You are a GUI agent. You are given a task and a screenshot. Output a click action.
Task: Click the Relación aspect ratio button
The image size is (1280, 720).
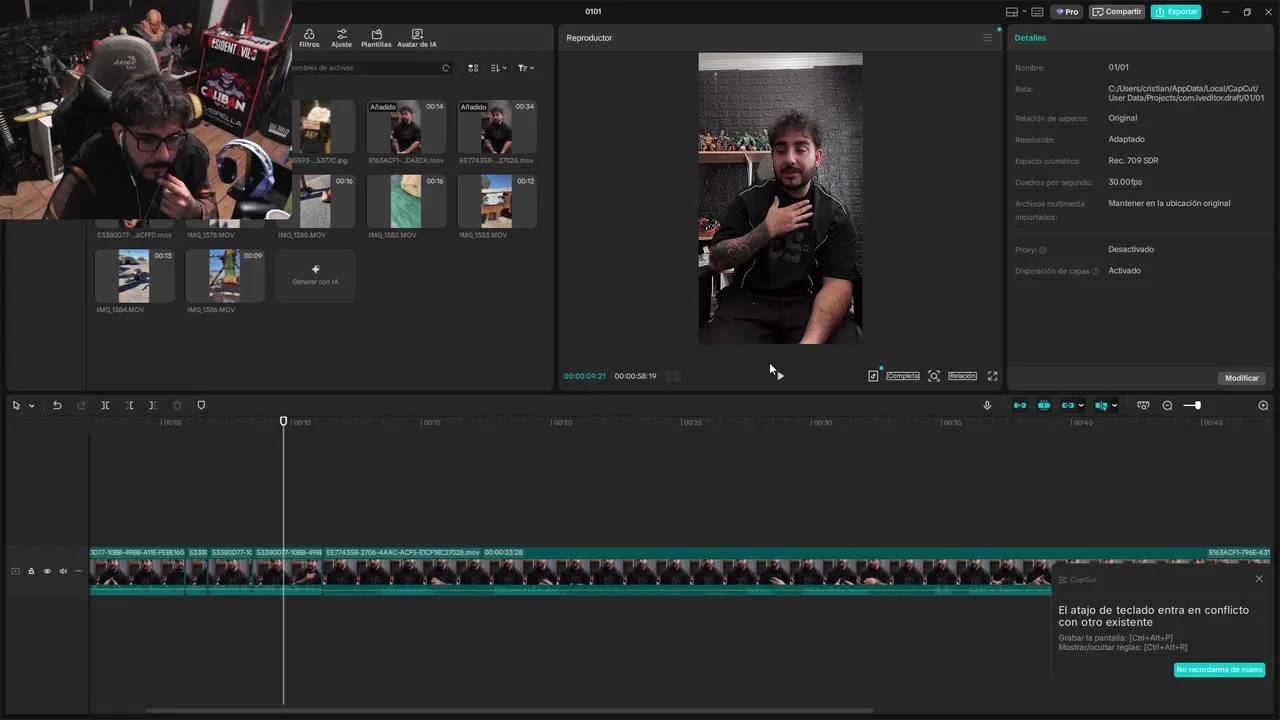click(x=962, y=376)
